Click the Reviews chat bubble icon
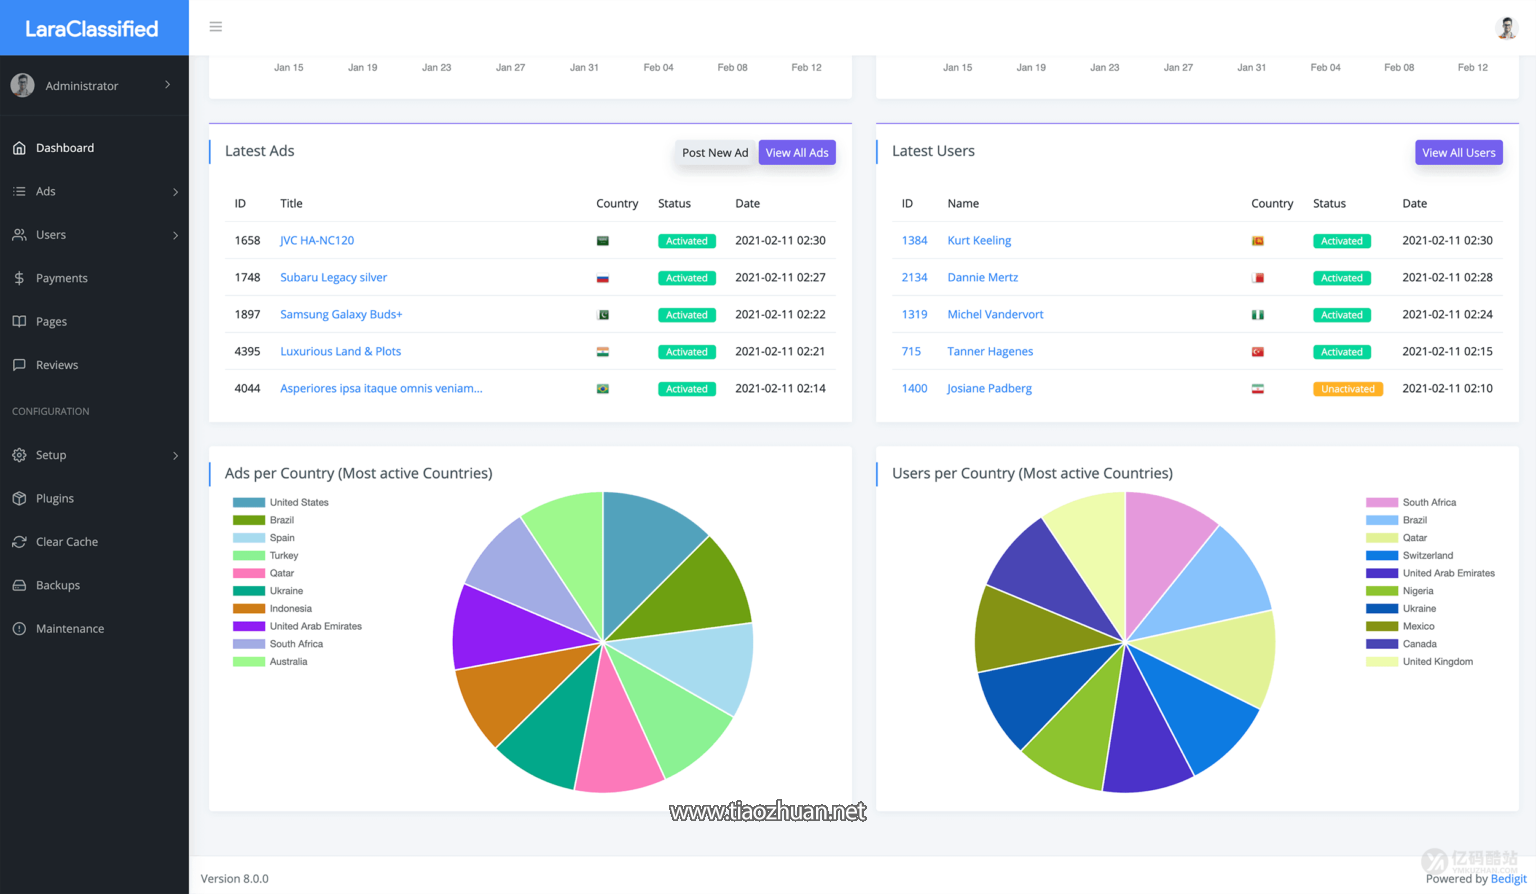The height and width of the screenshot is (894, 1536). [19, 365]
